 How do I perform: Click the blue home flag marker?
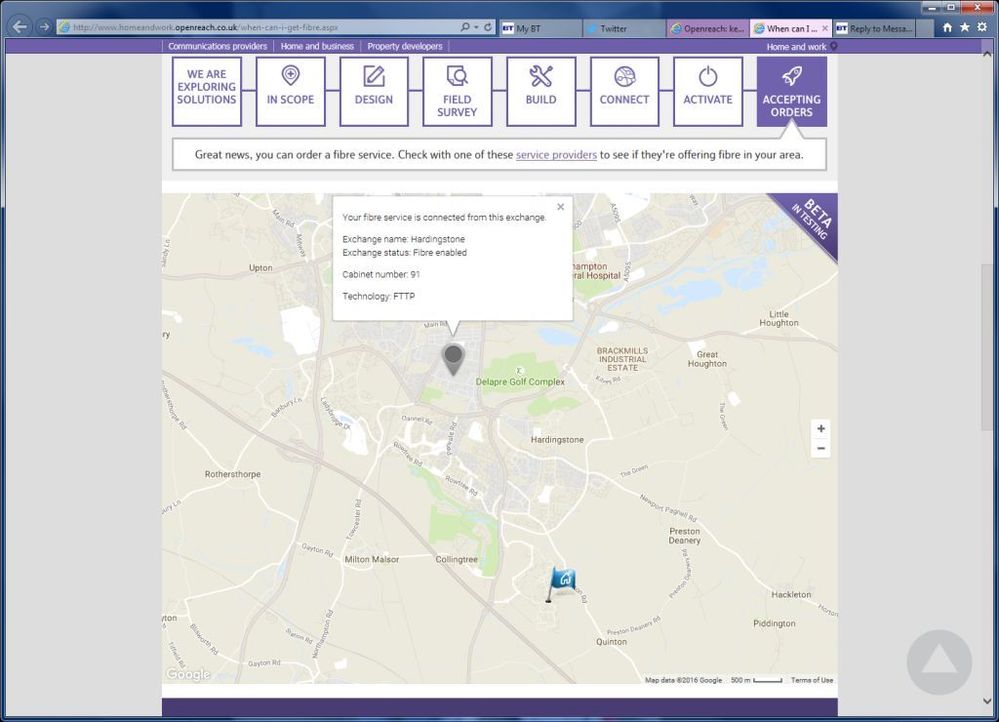pyautogui.click(x=561, y=584)
